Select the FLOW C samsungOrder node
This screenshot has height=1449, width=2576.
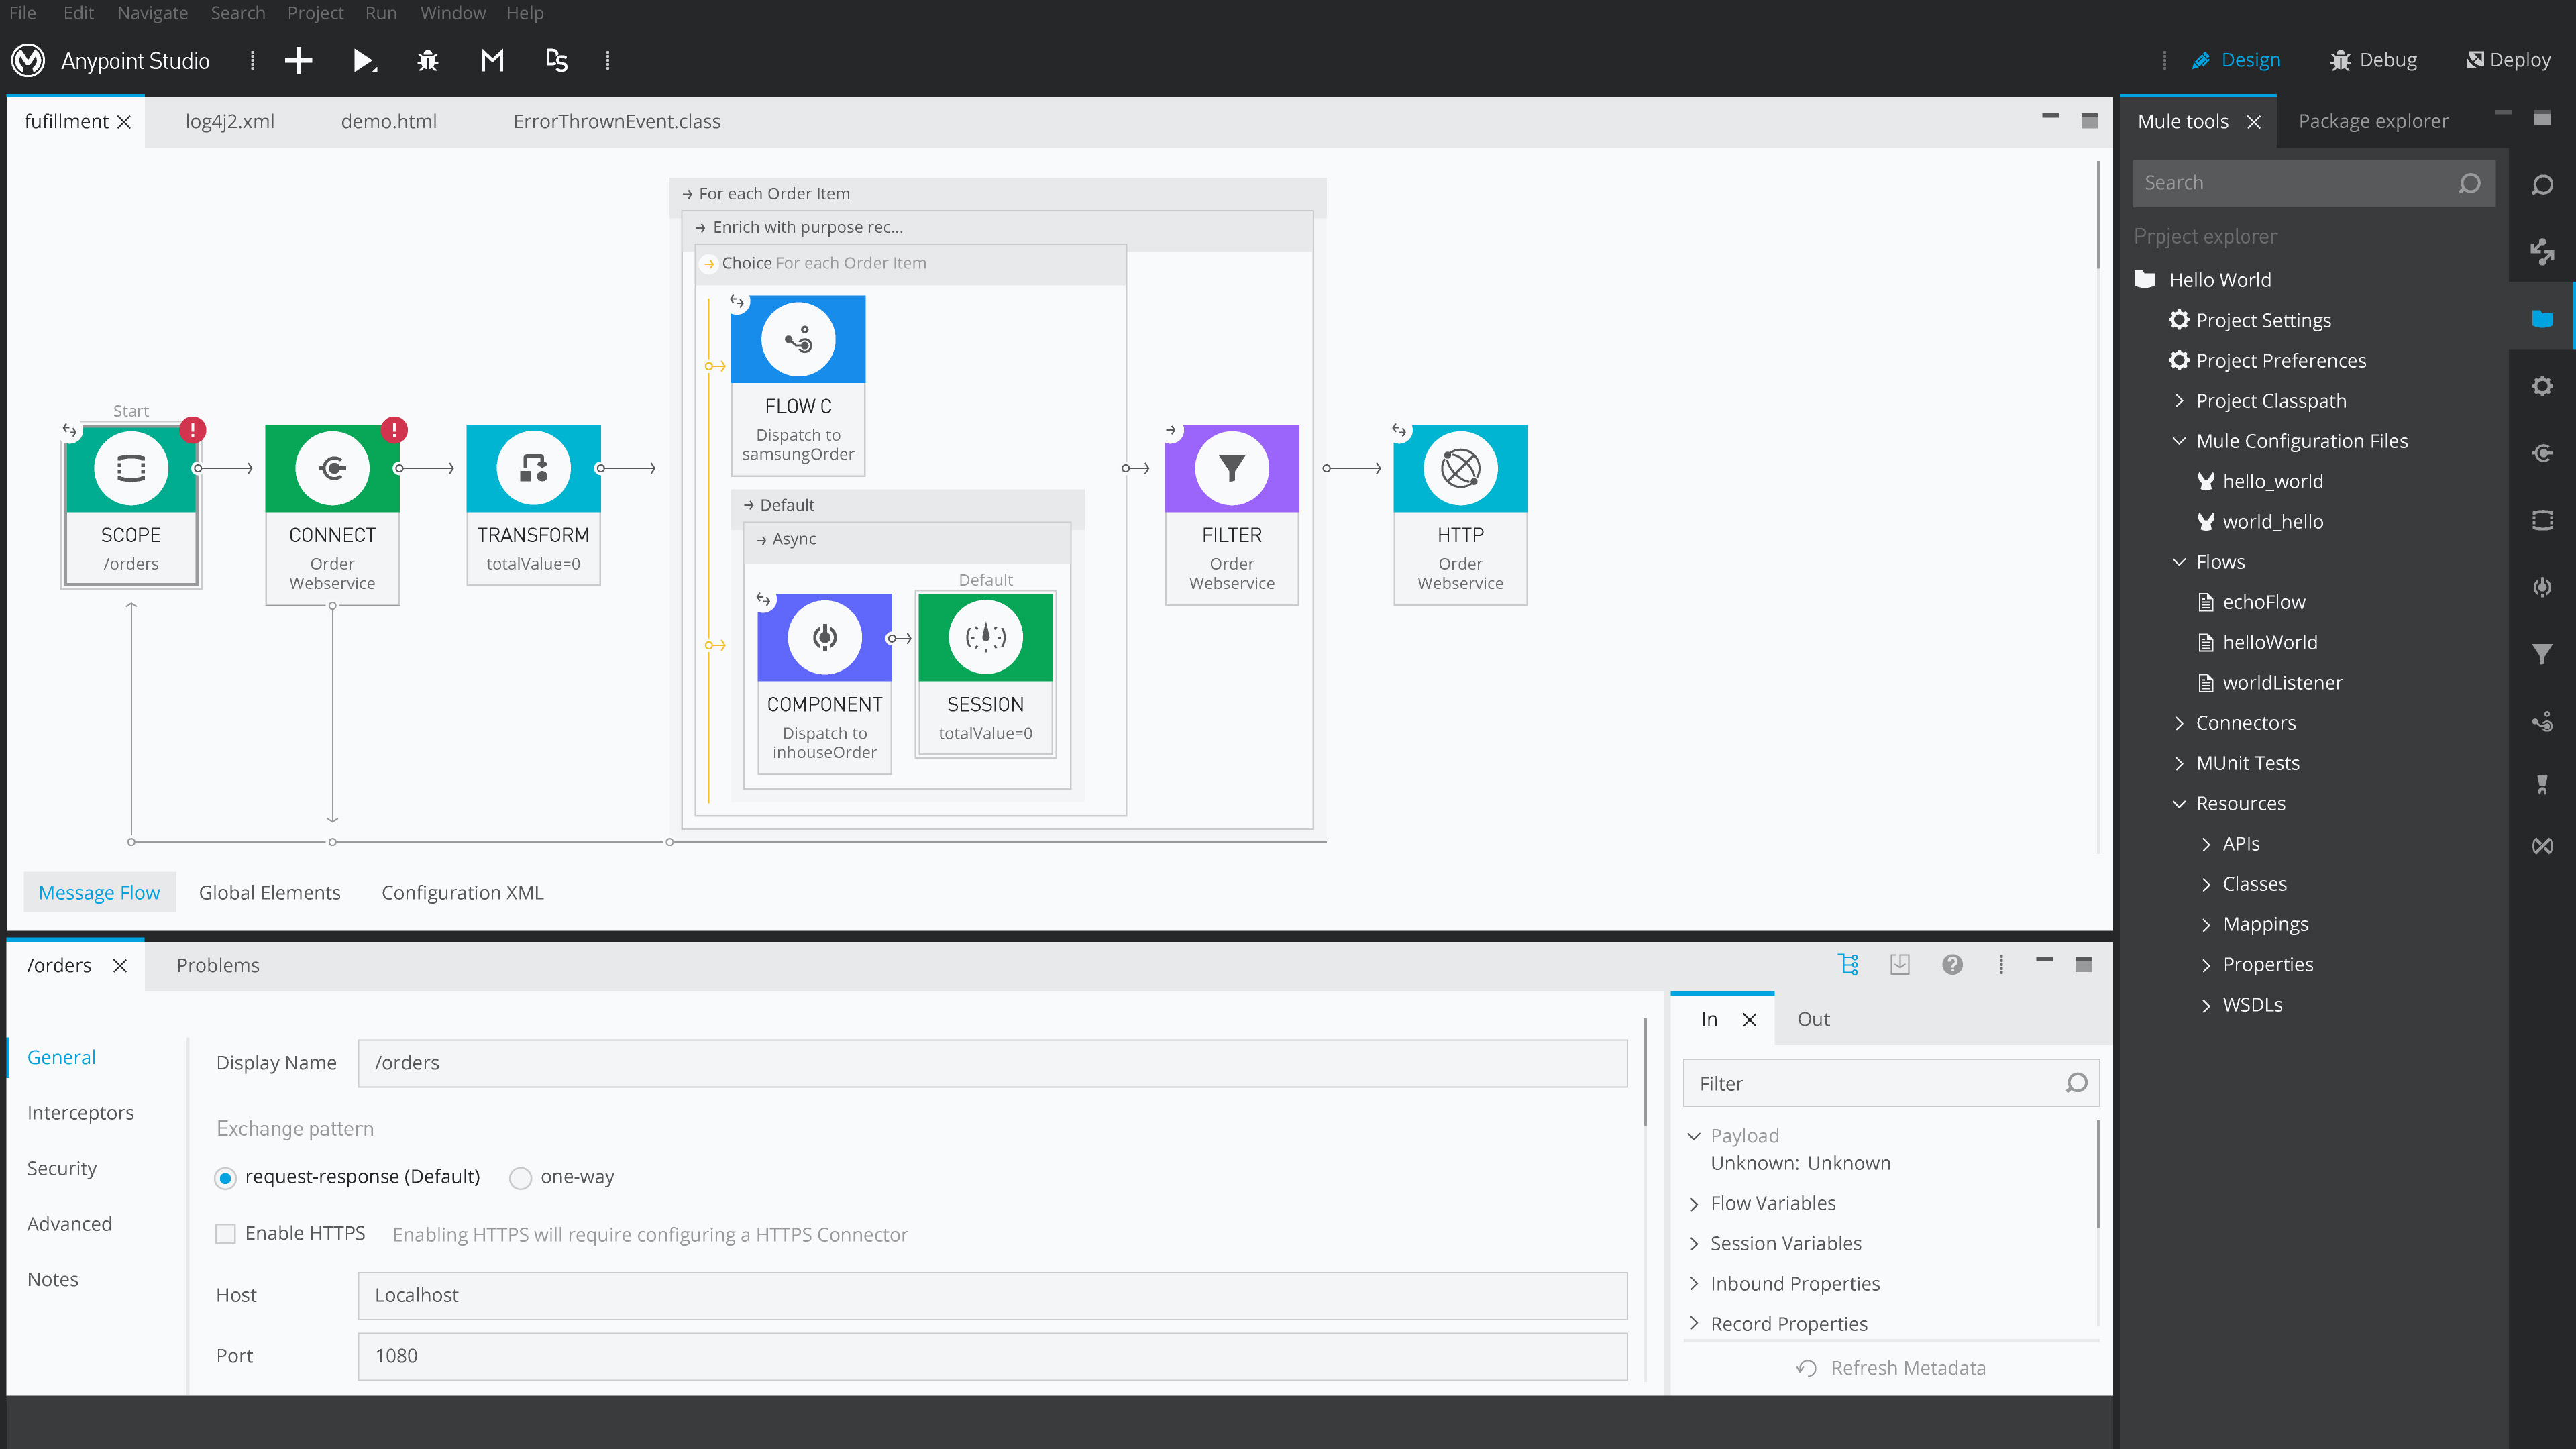(x=798, y=385)
